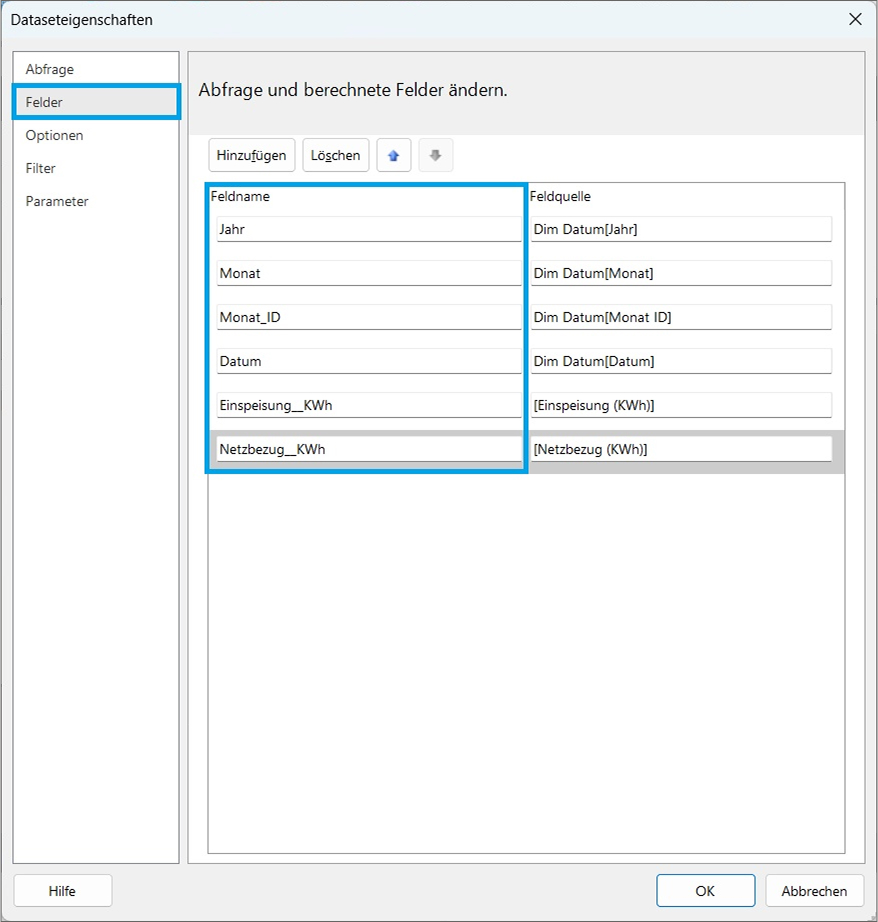This screenshot has width=878, height=922.
Task: Click Abbrechen to cancel
Action: (x=814, y=890)
